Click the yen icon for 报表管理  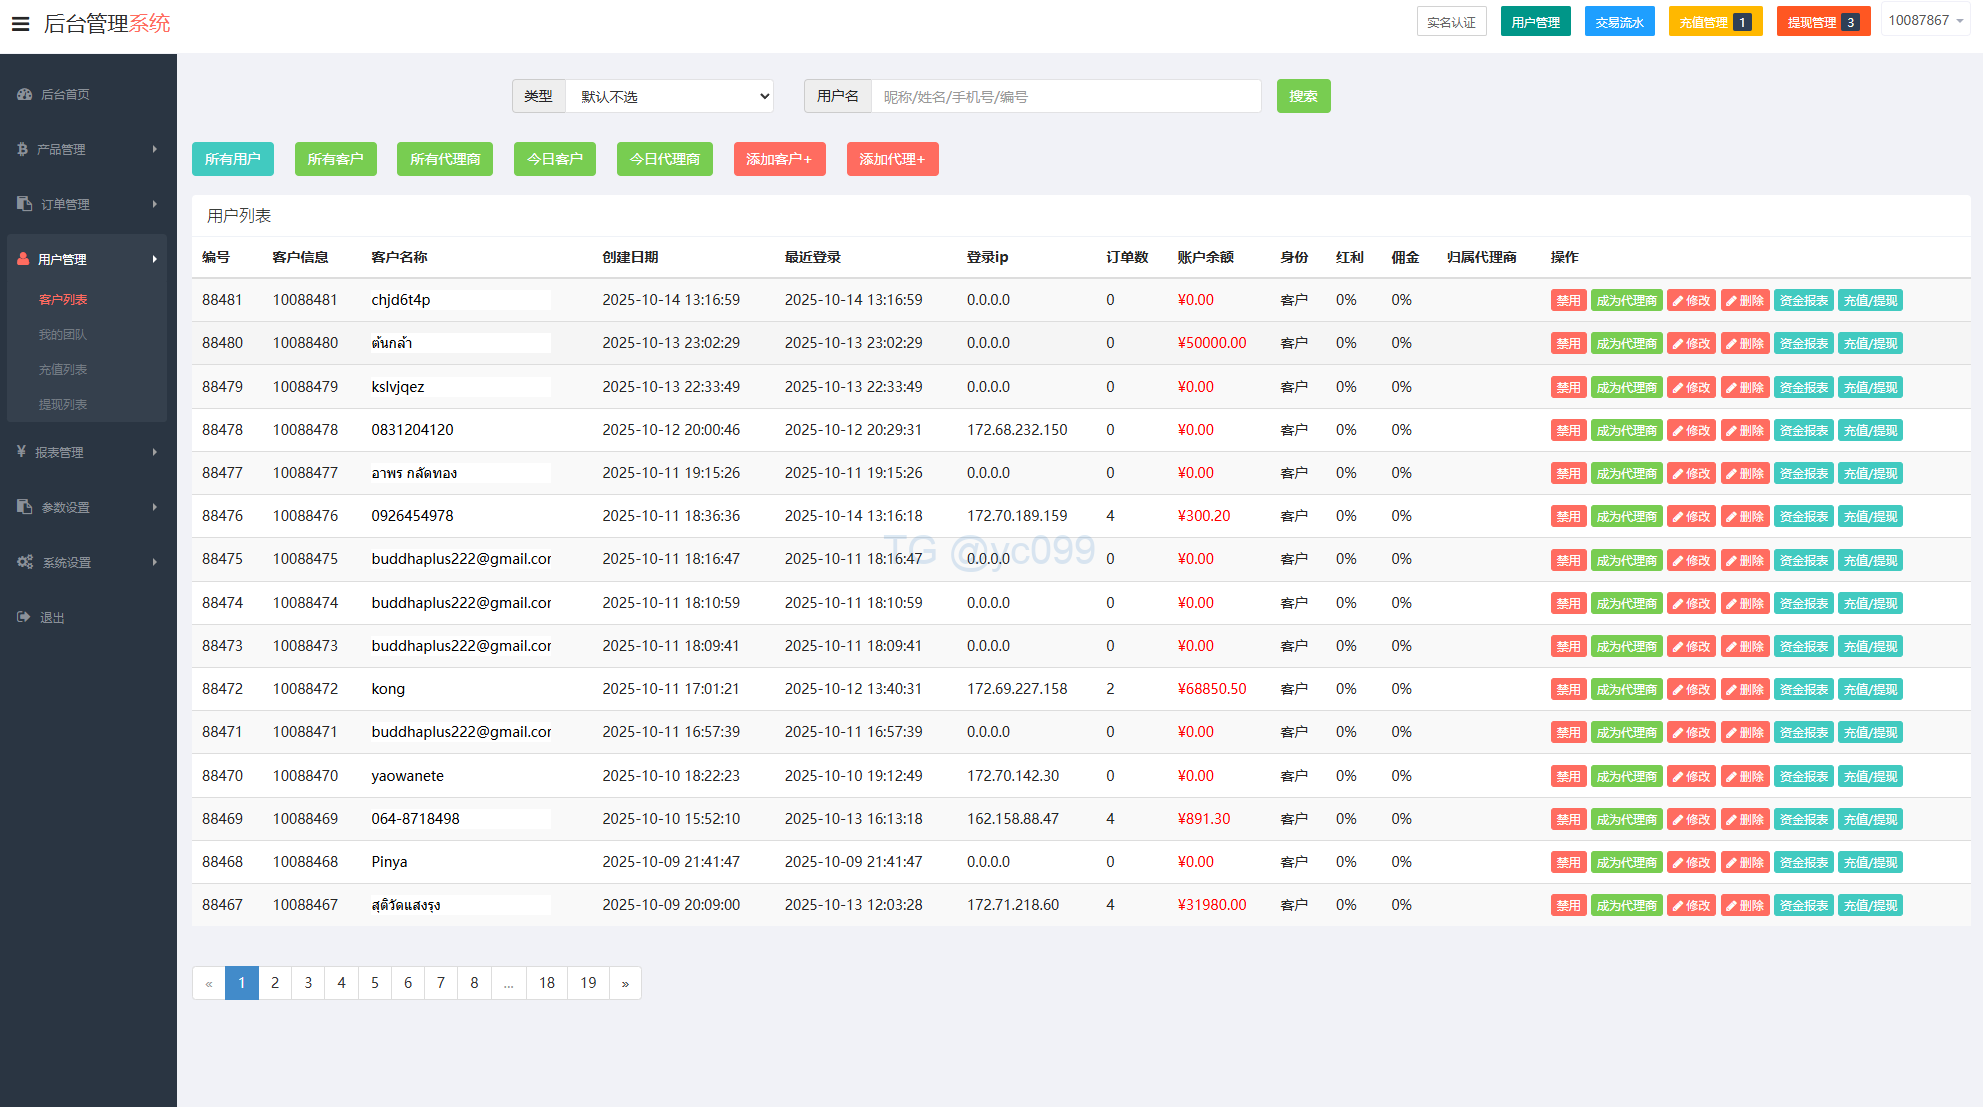point(21,452)
